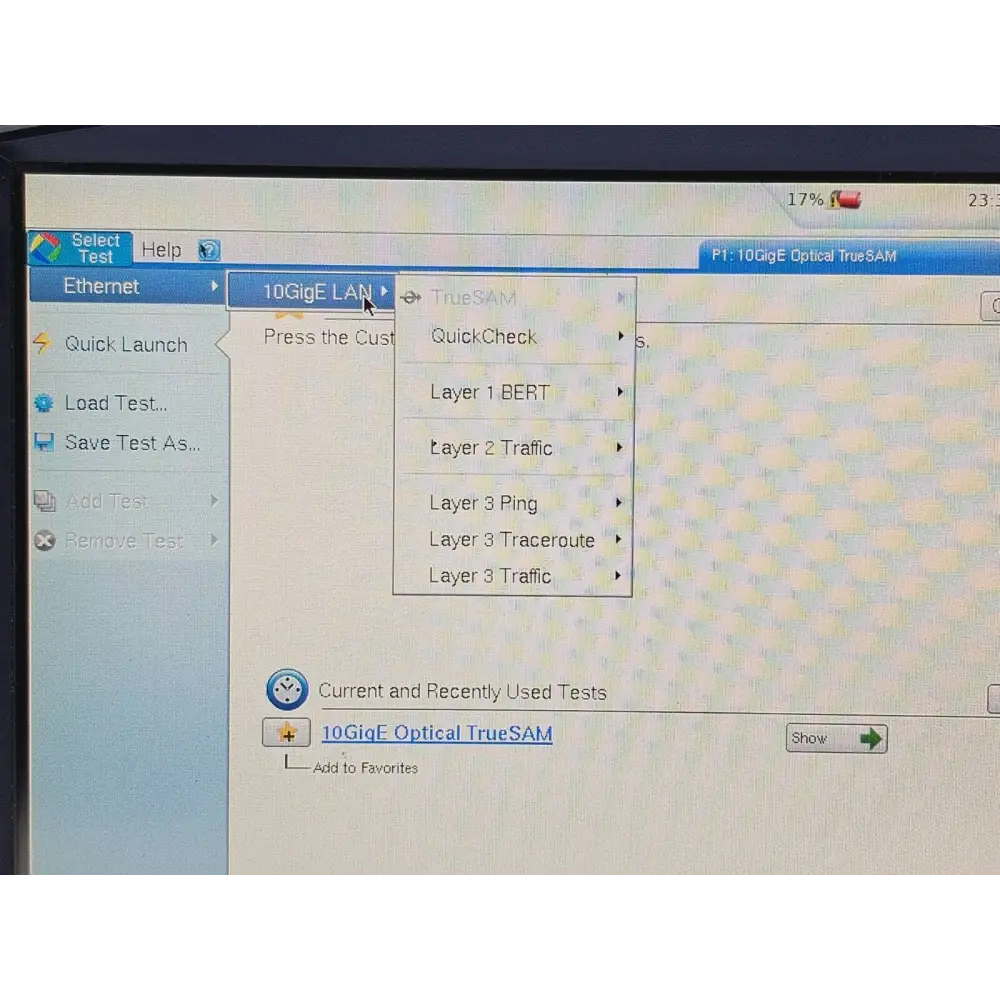This screenshot has height=1000, width=1000.
Task: Click the TrueSAM link icon
Action: 411,297
